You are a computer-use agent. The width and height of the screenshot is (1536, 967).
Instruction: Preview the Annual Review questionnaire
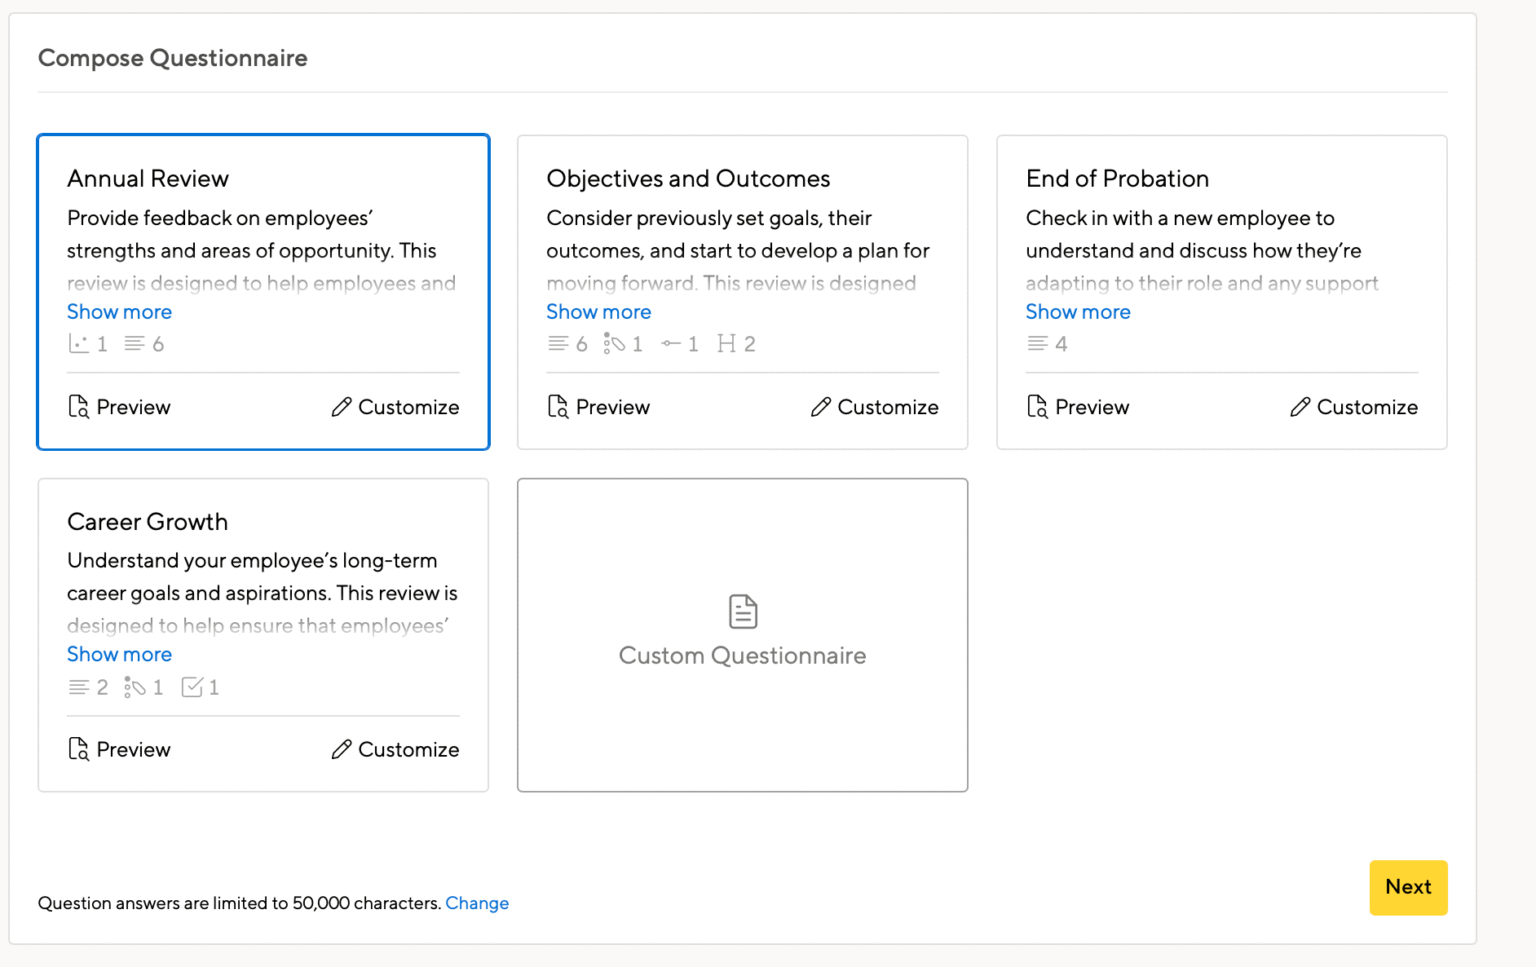[x=119, y=407]
